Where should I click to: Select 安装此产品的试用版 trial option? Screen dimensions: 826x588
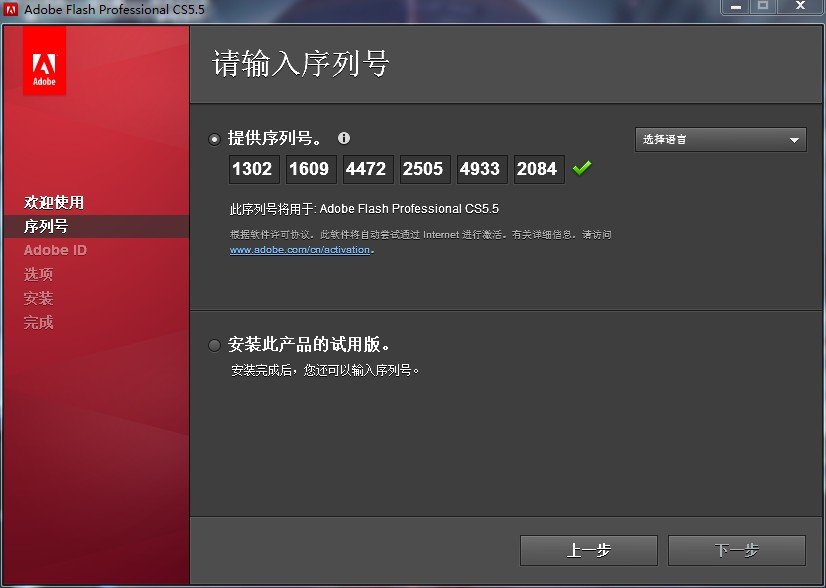pyautogui.click(x=214, y=344)
